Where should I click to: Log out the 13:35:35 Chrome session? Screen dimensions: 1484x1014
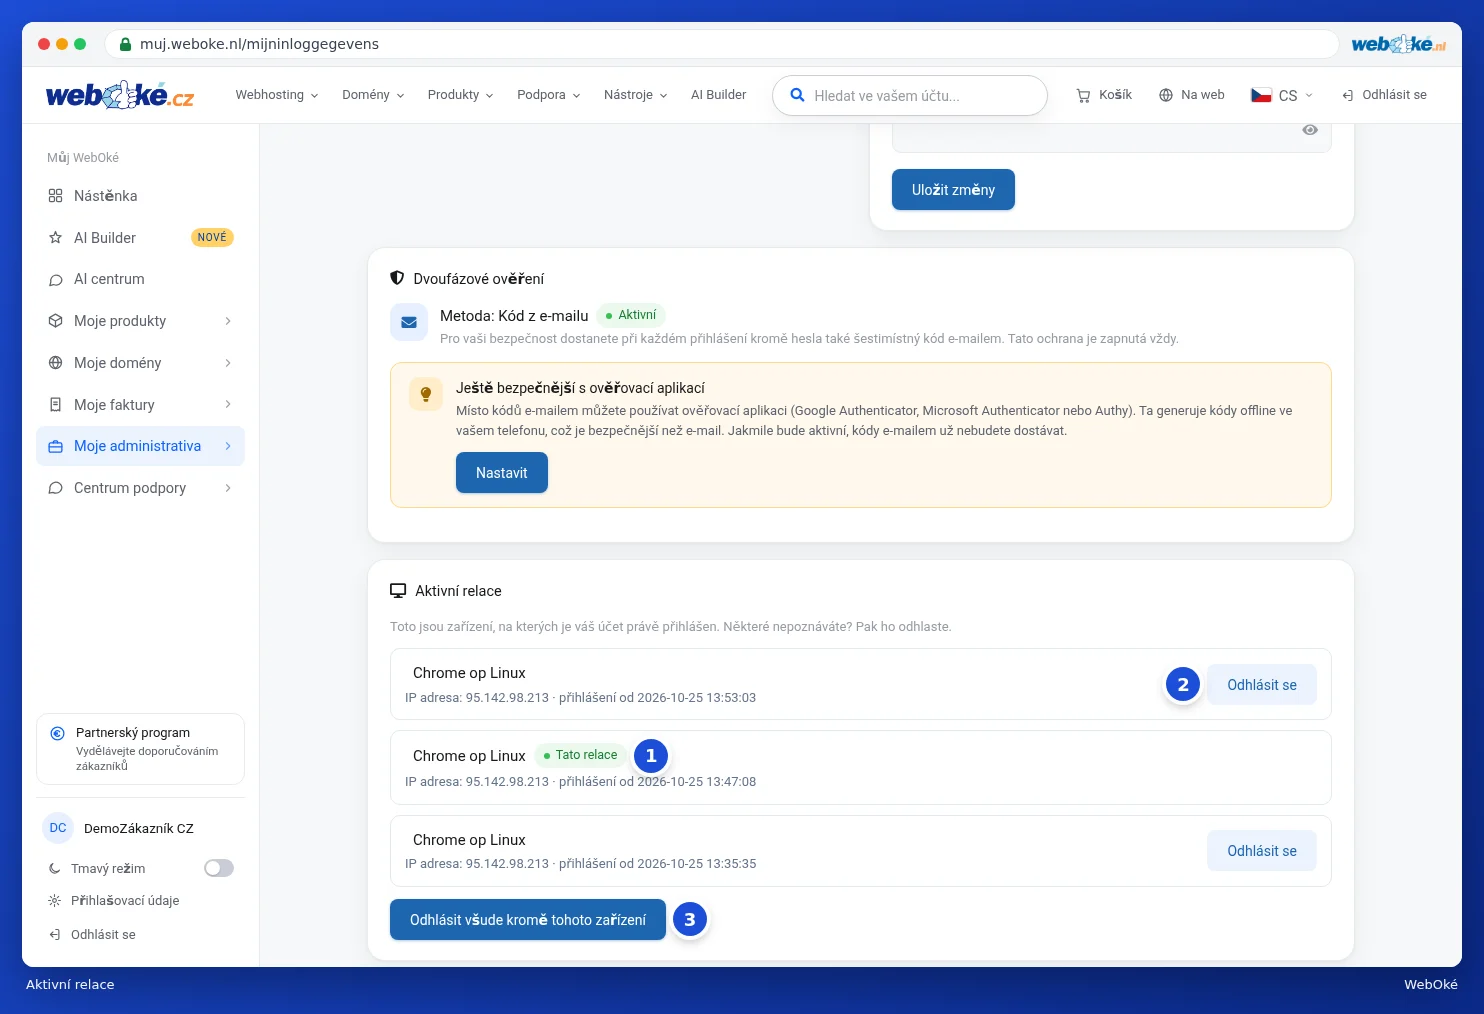1262,851
